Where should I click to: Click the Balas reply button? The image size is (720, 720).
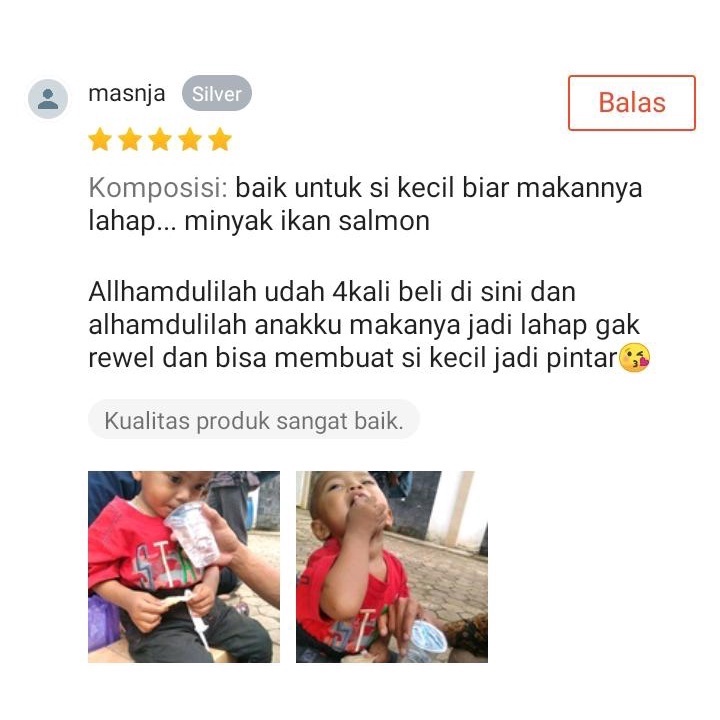click(x=631, y=103)
